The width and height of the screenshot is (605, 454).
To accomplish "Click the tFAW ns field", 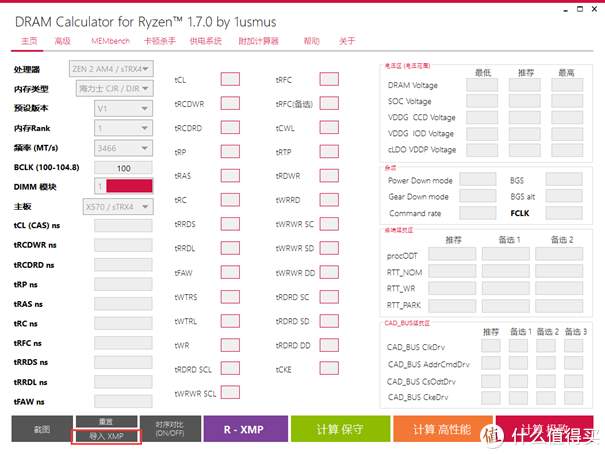I will (x=123, y=402).
